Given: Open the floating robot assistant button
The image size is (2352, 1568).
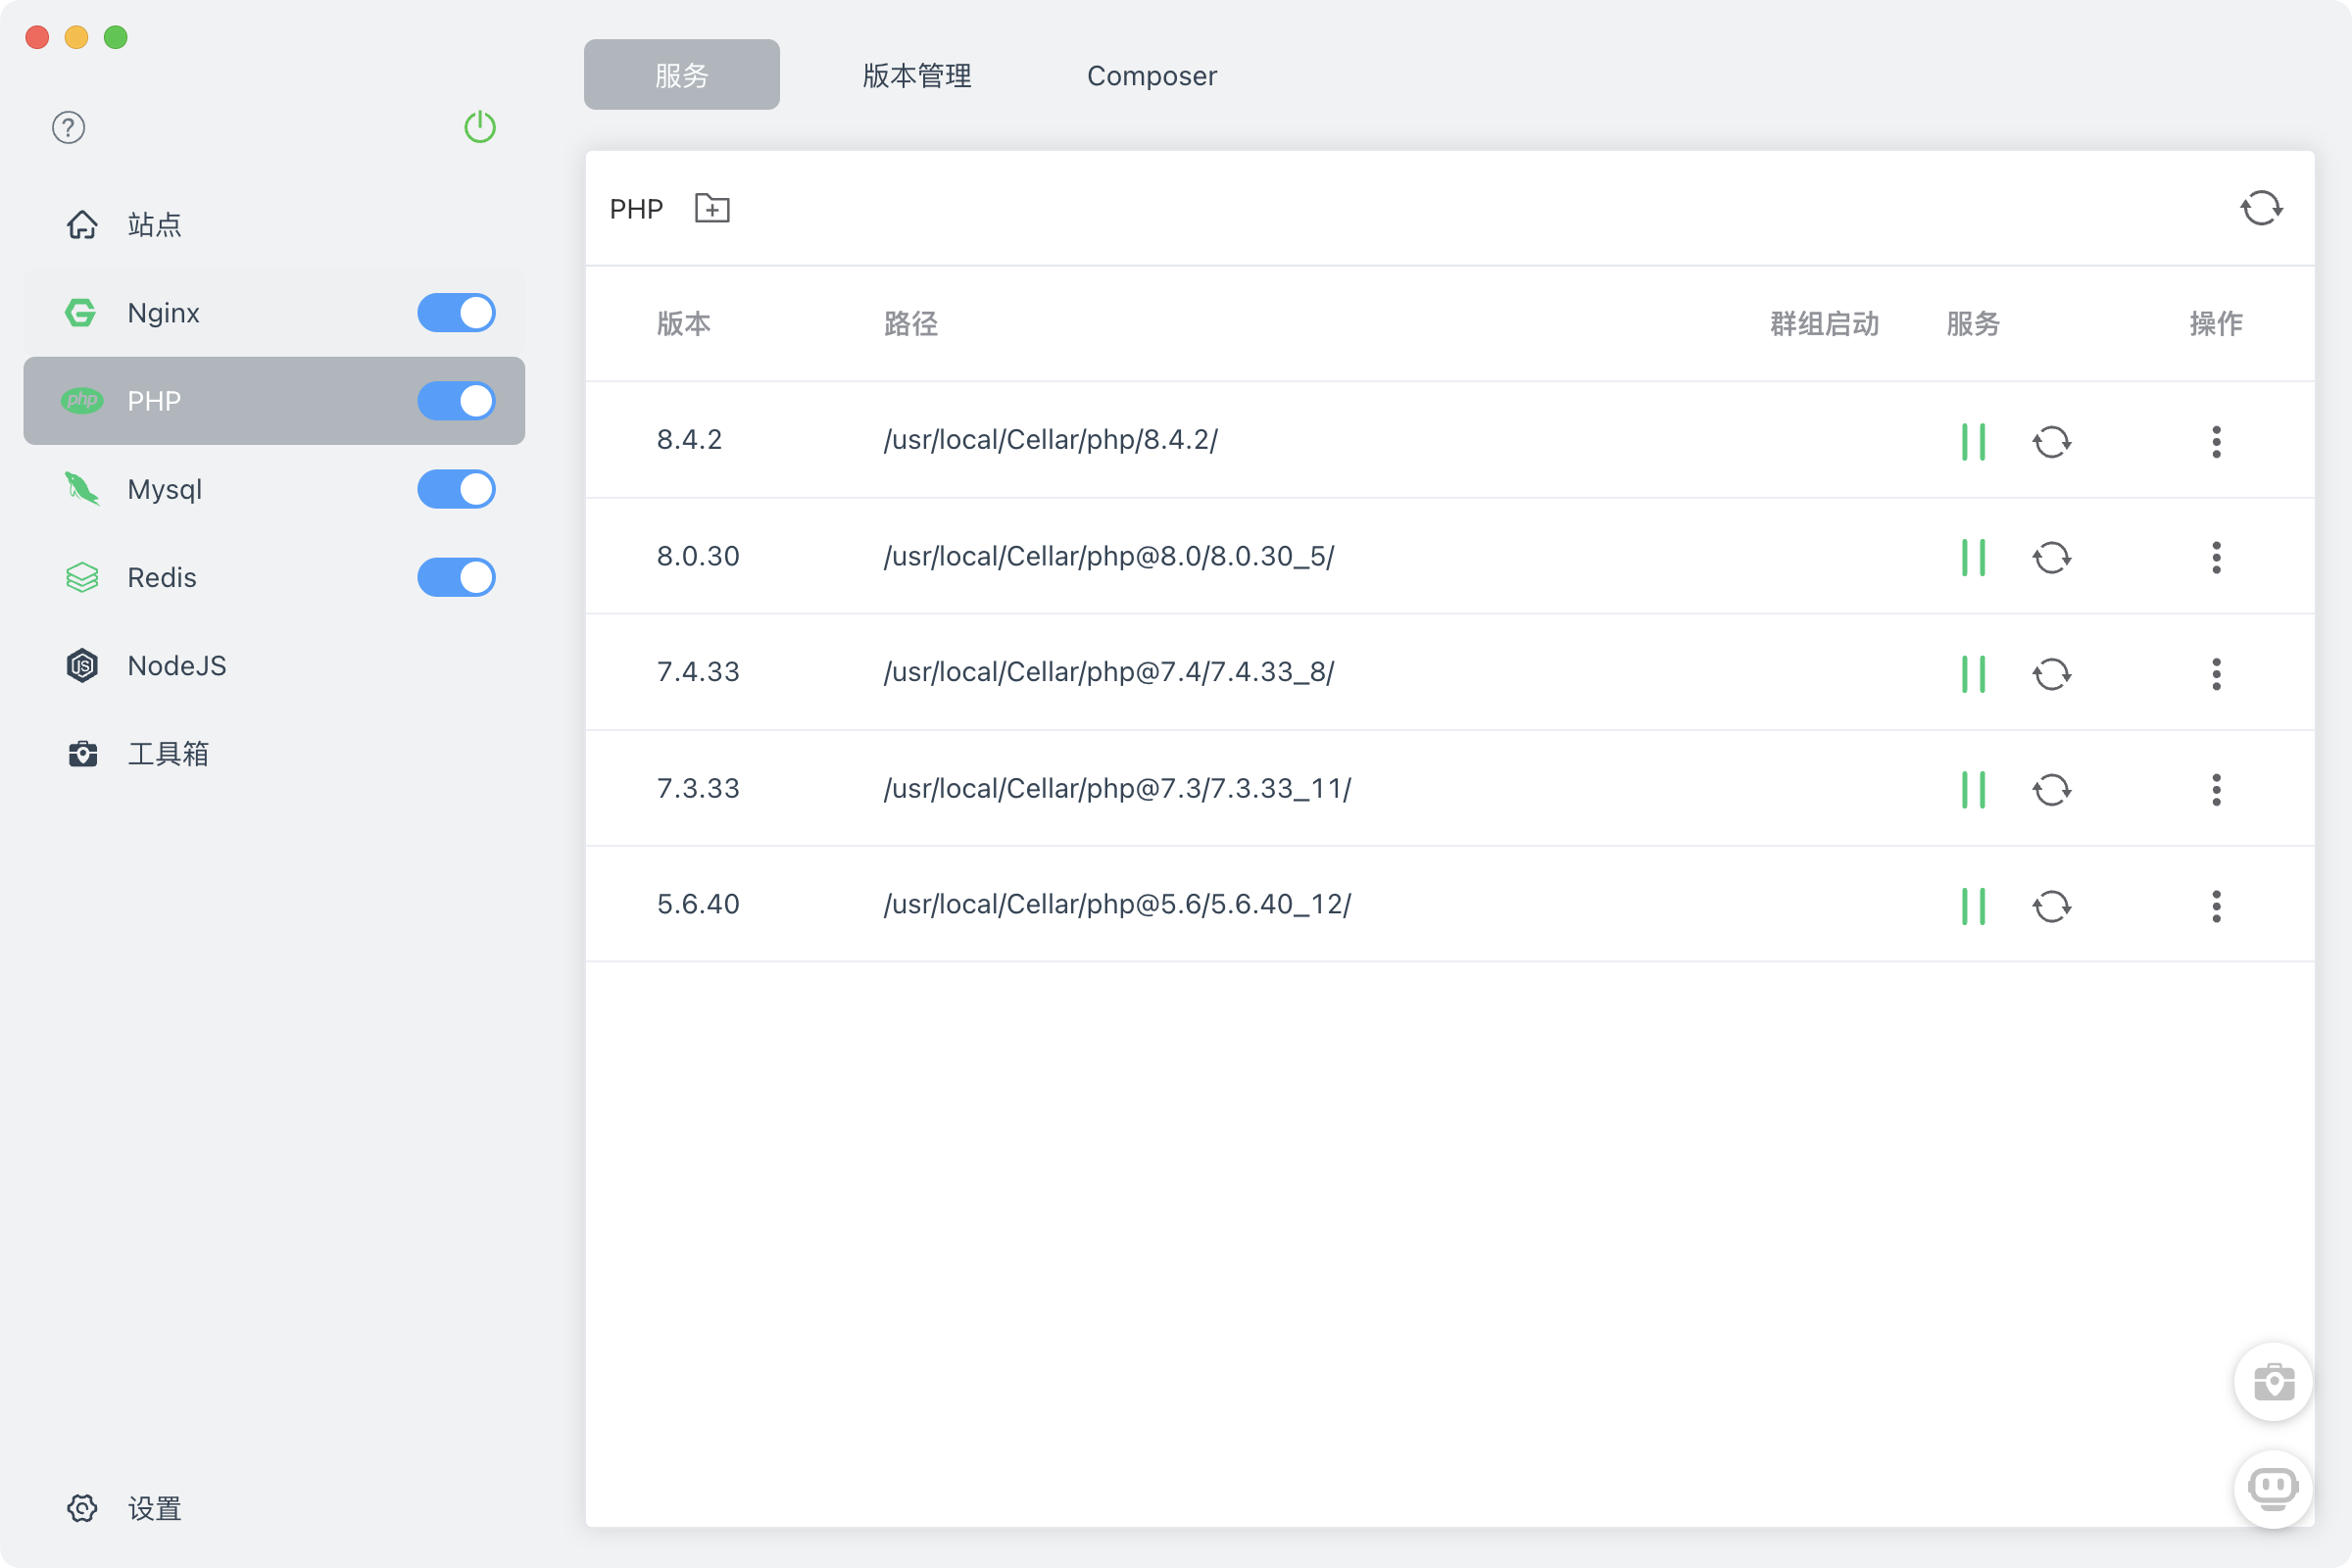Looking at the screenshot, I should (2273, 1489).
